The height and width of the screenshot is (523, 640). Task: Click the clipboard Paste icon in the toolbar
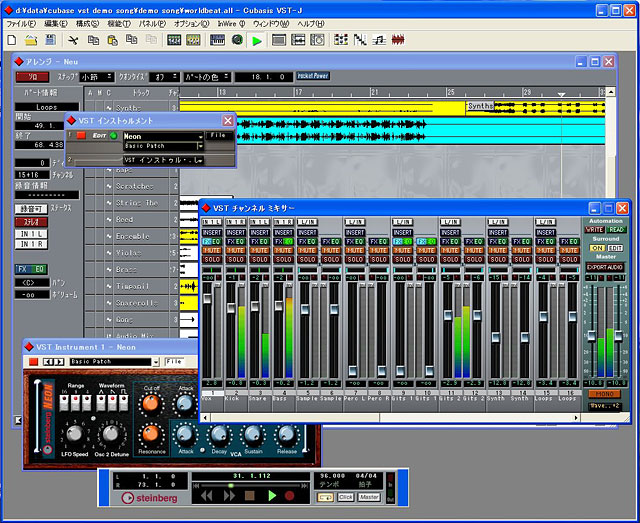click(x=112, y=40)
